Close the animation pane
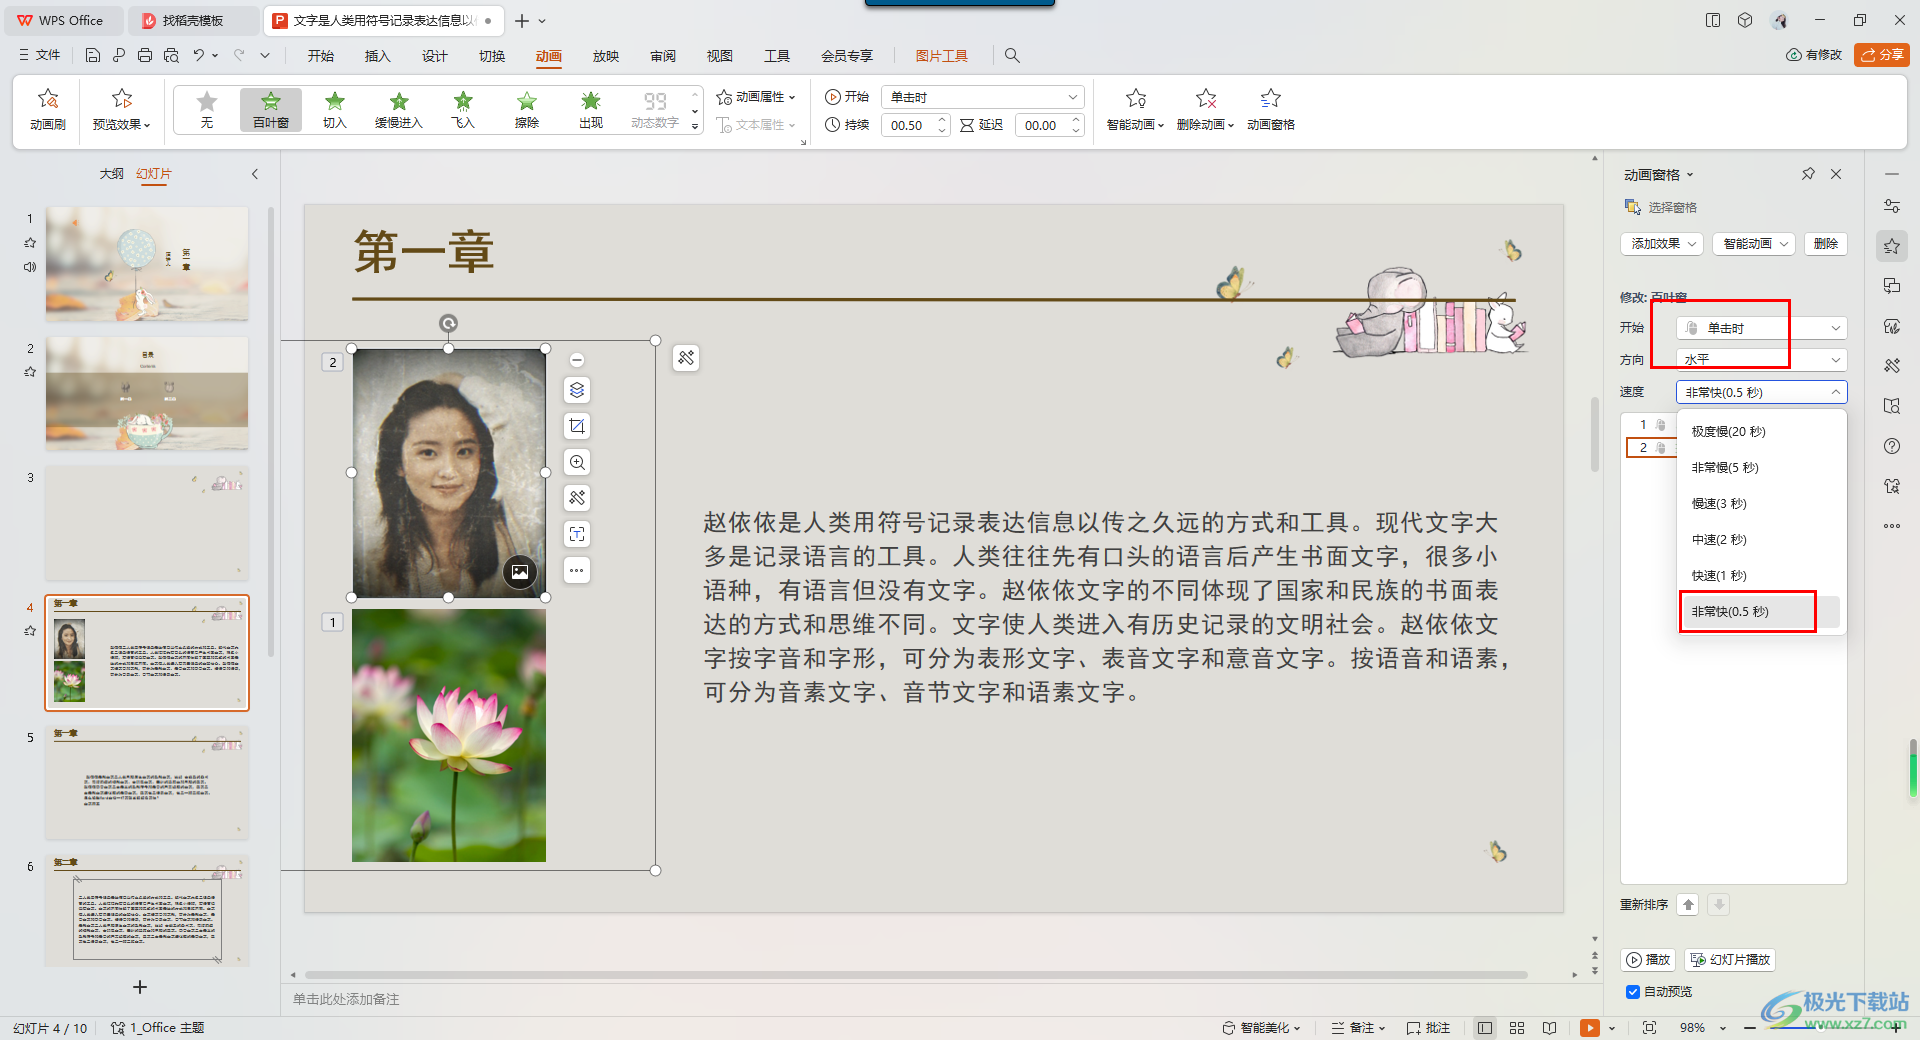 coord(1836,174)
